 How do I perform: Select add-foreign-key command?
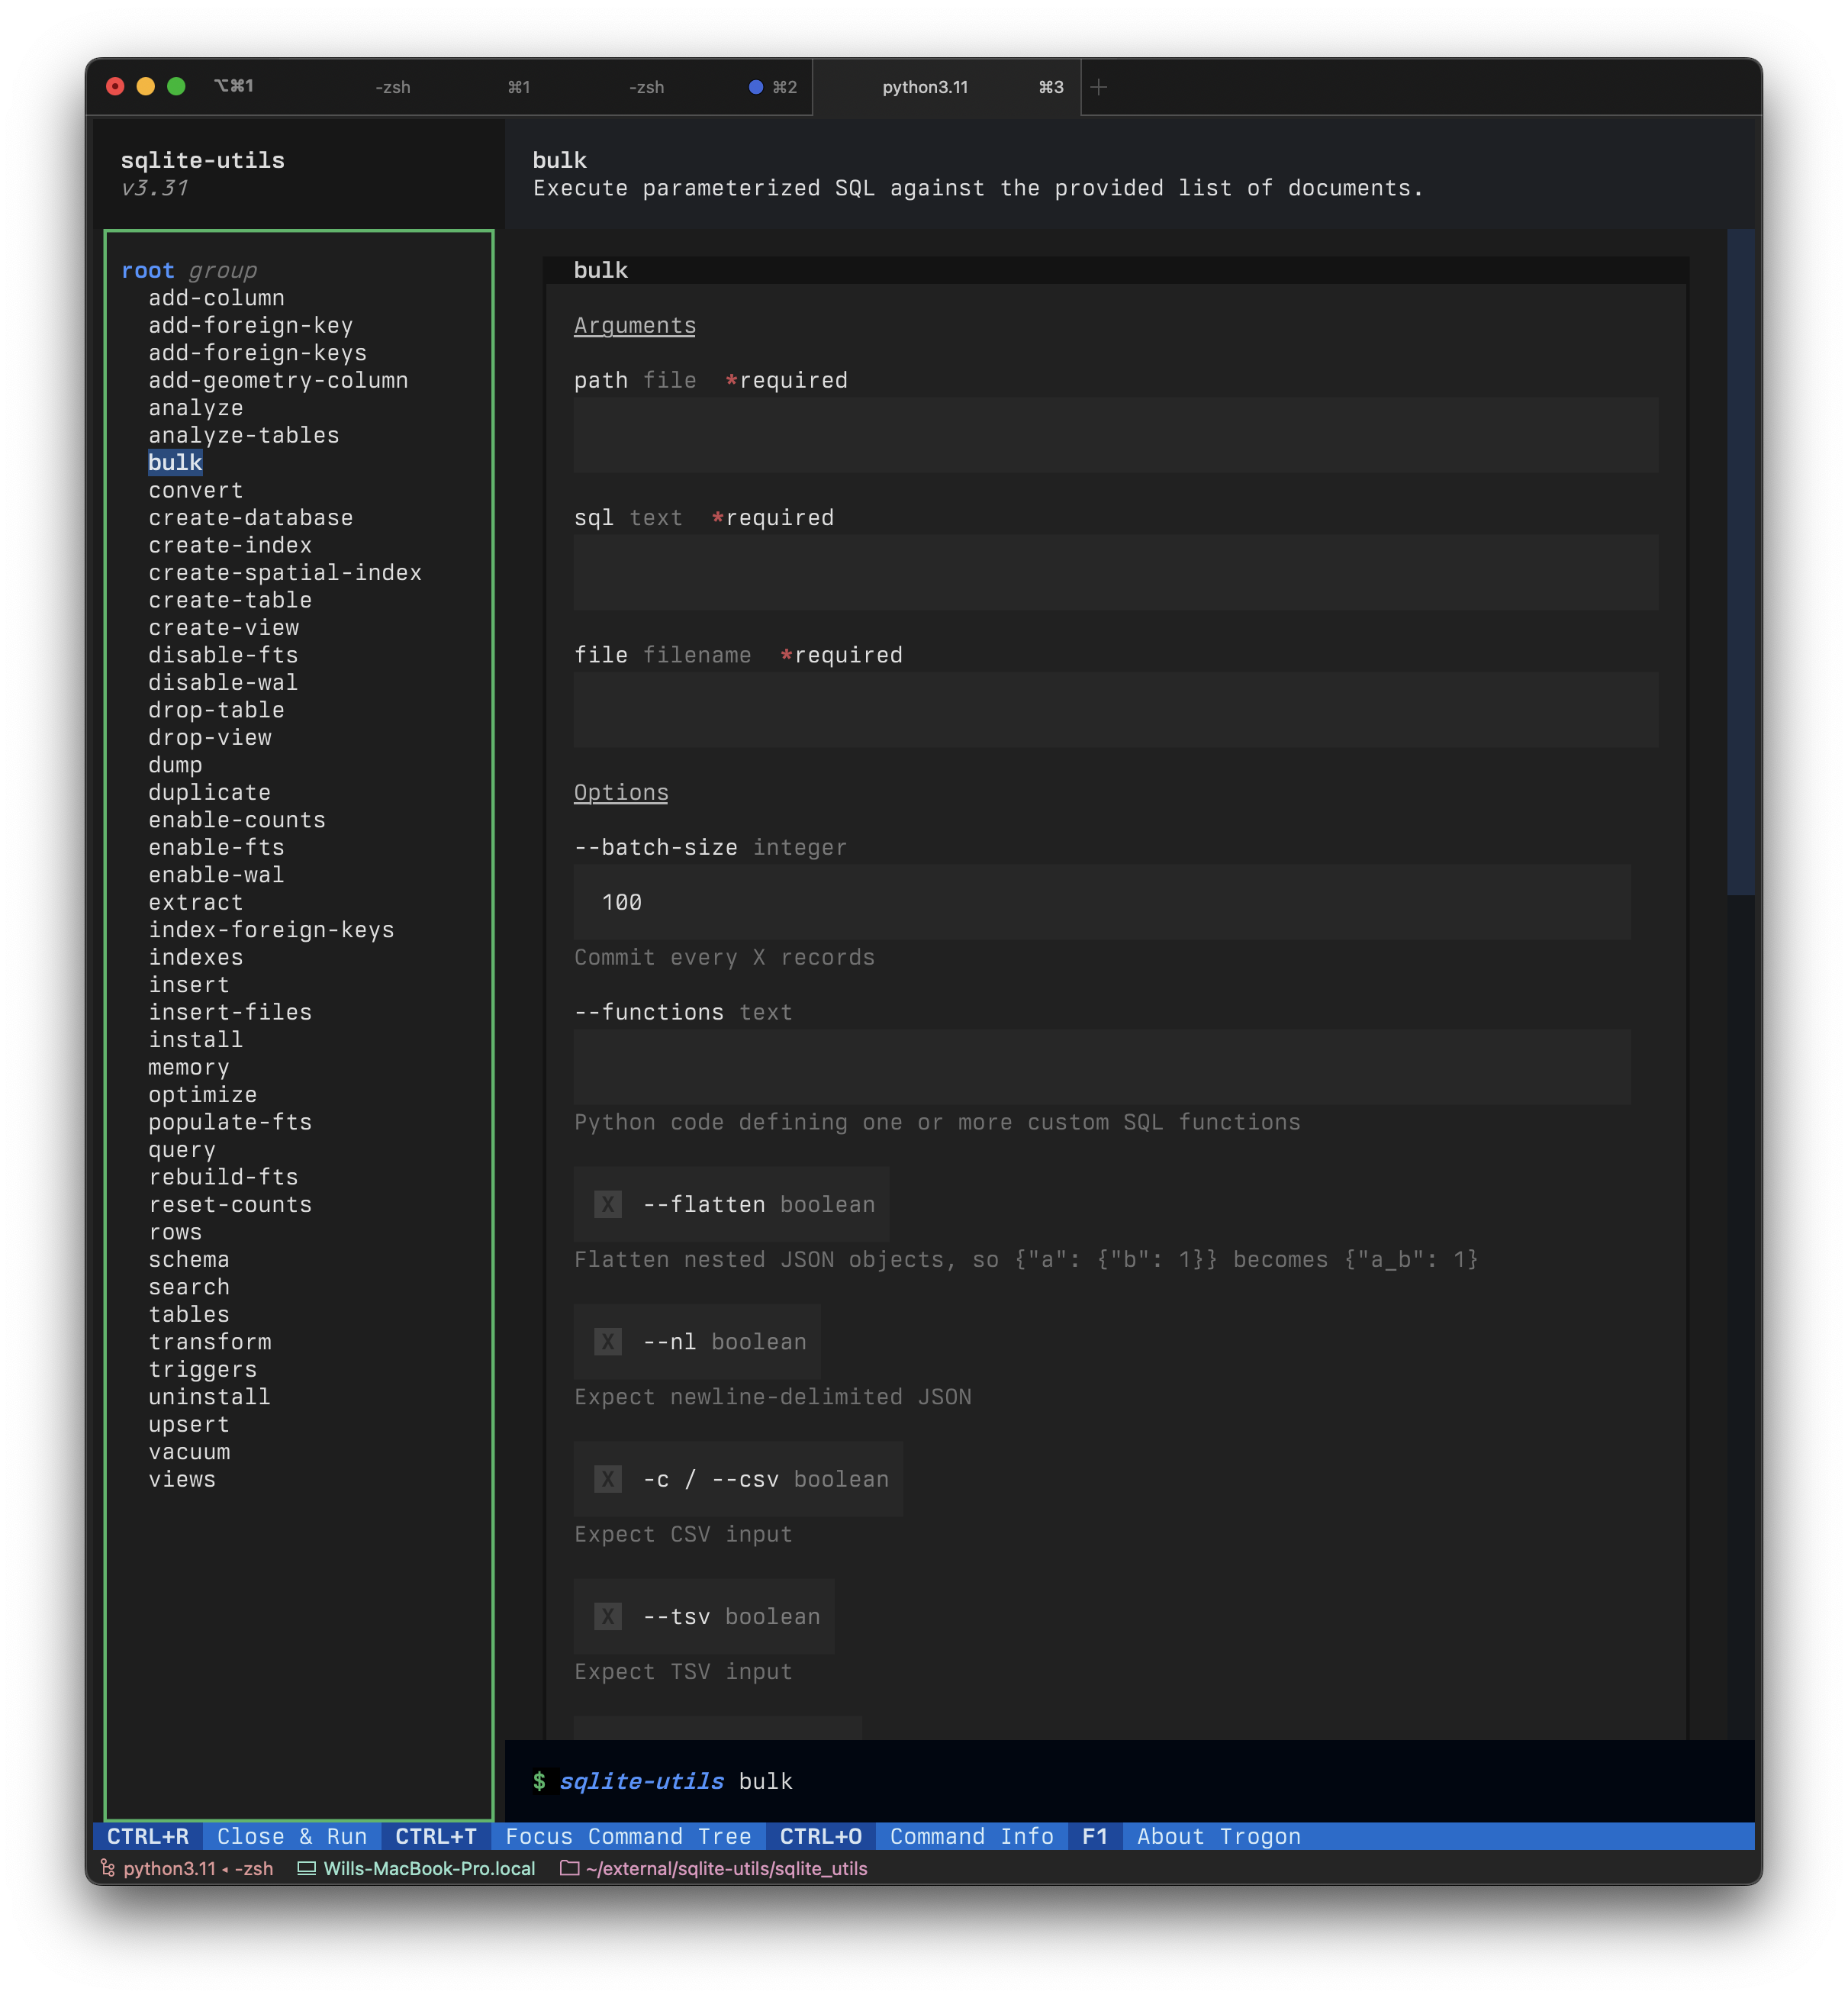(x=250, y=325)
